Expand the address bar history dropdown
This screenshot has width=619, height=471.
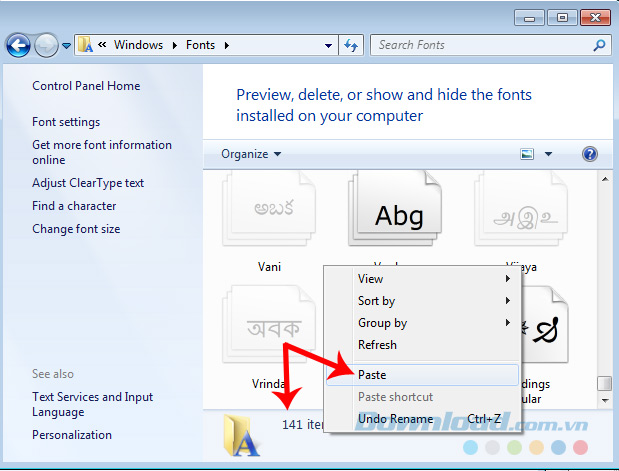pyautogui.click(x=329, y=45)
